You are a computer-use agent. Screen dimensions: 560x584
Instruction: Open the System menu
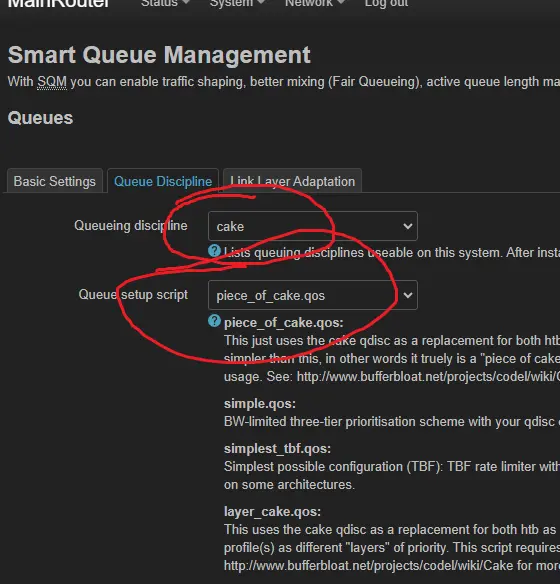point(237,3)
